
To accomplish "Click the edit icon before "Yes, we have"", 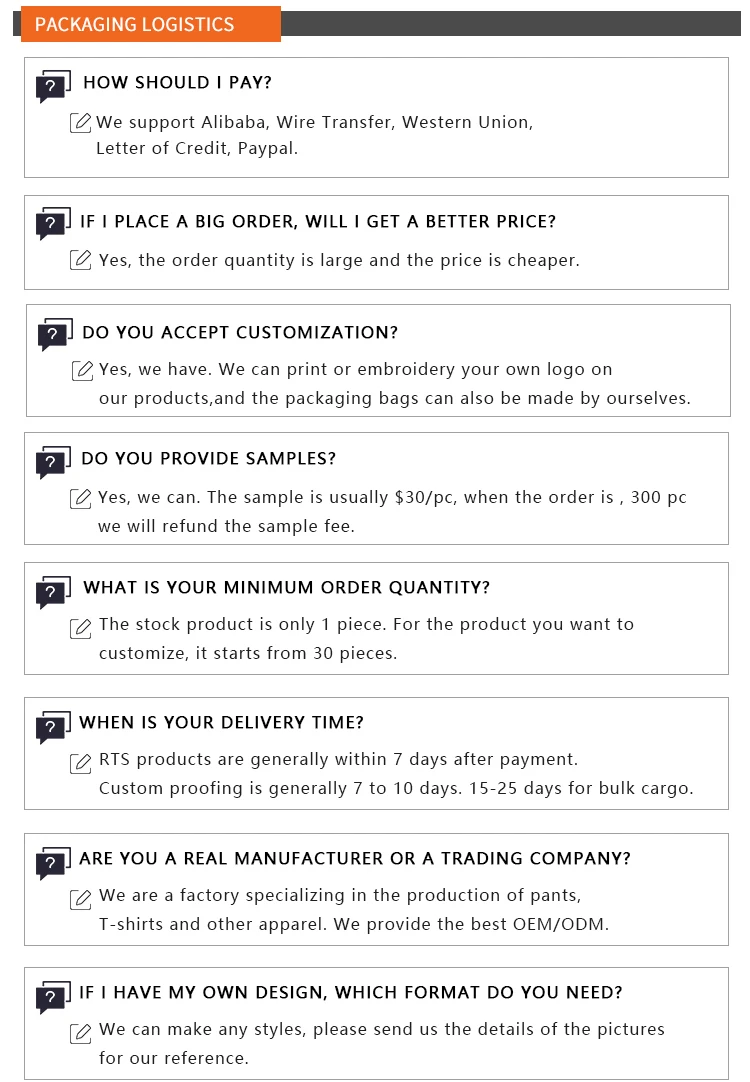I will [x=82, y=370].
